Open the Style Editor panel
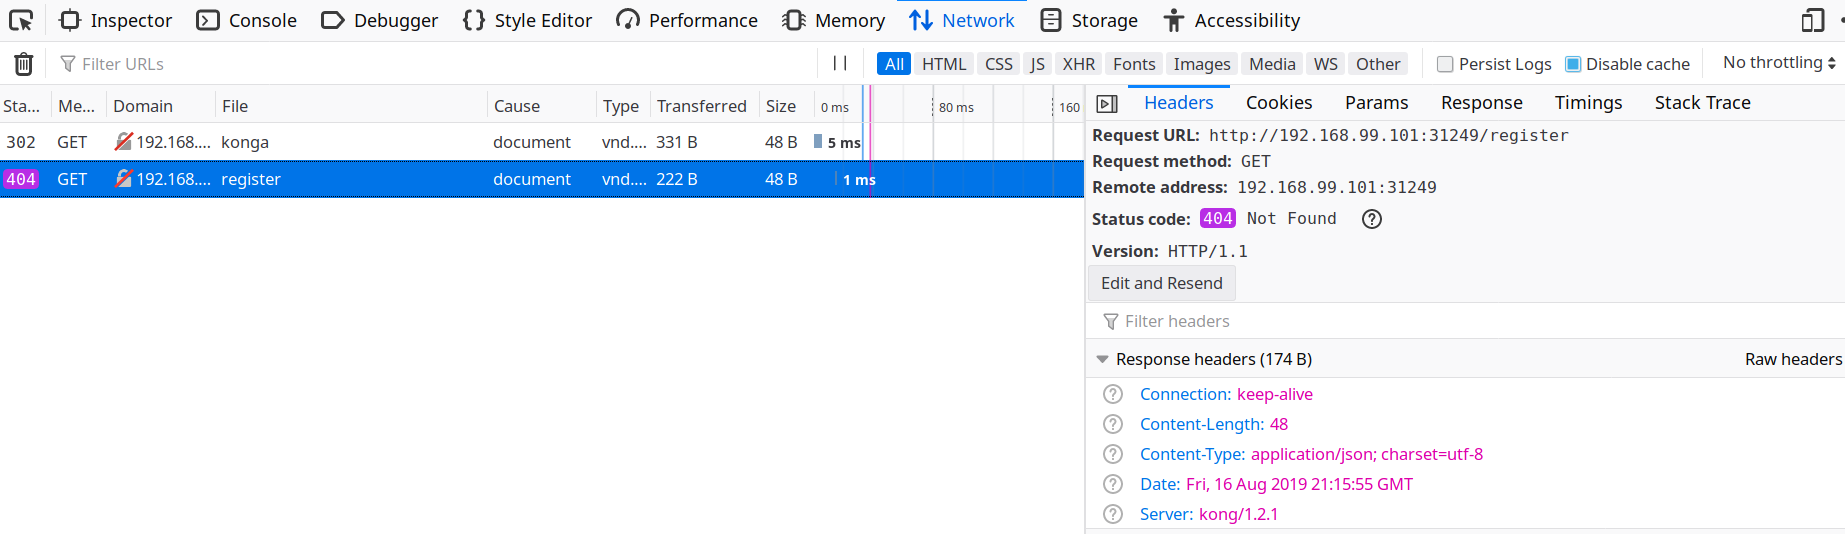This screenshot has width=1845, height=534. tap(528, 20)
